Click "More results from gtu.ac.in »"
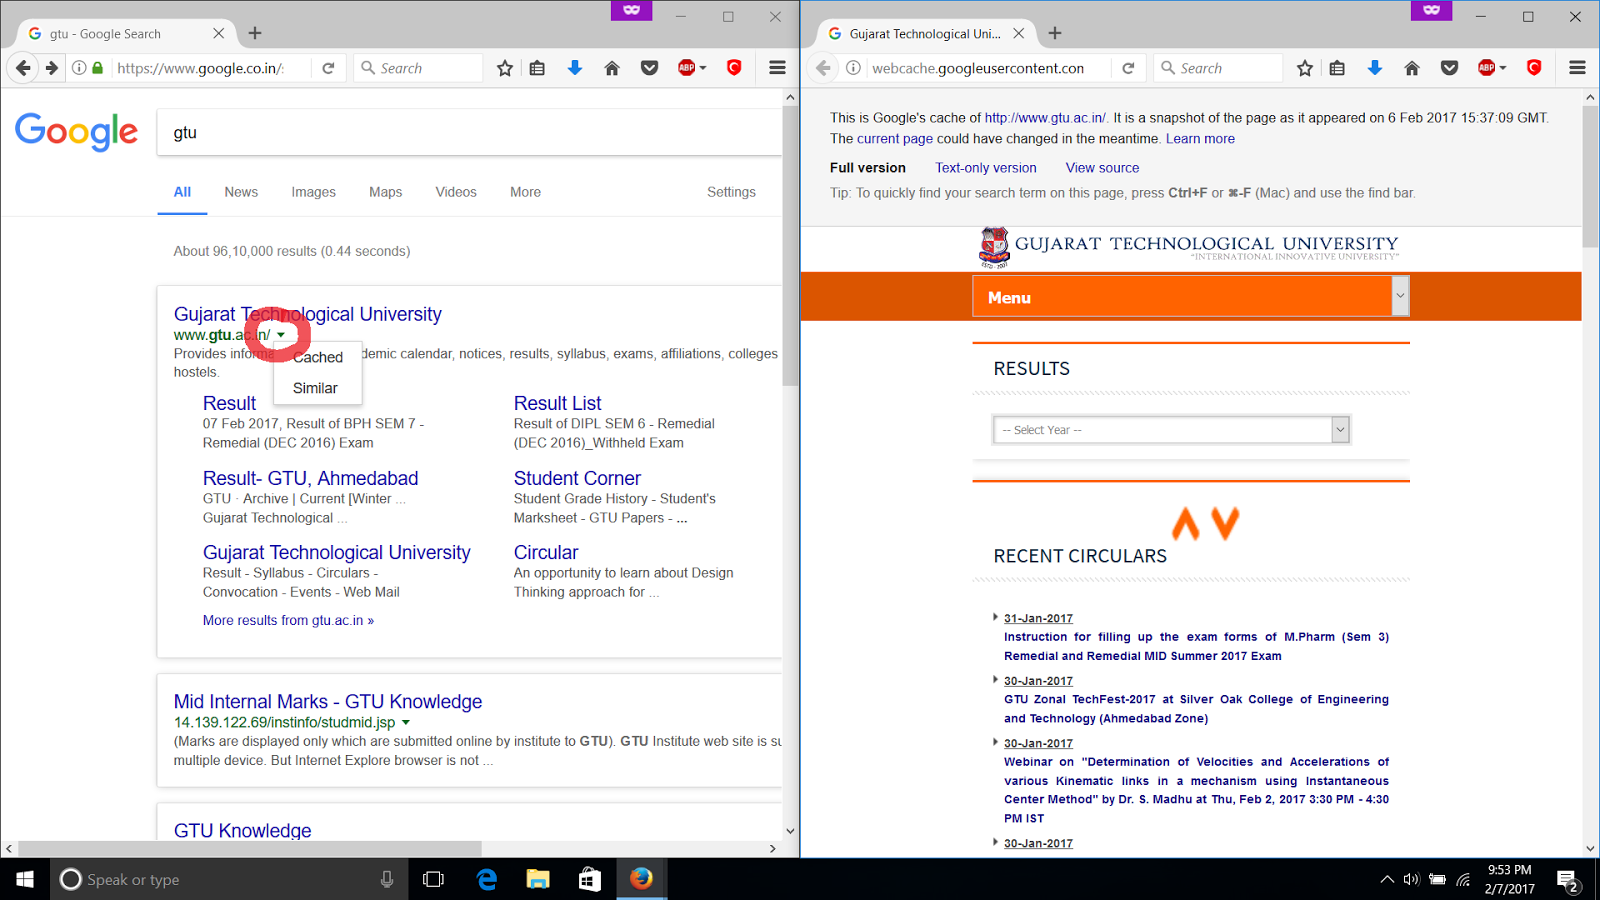Image resolution: width=1600 pixels, height=900 pixels. tap(288, 620)
